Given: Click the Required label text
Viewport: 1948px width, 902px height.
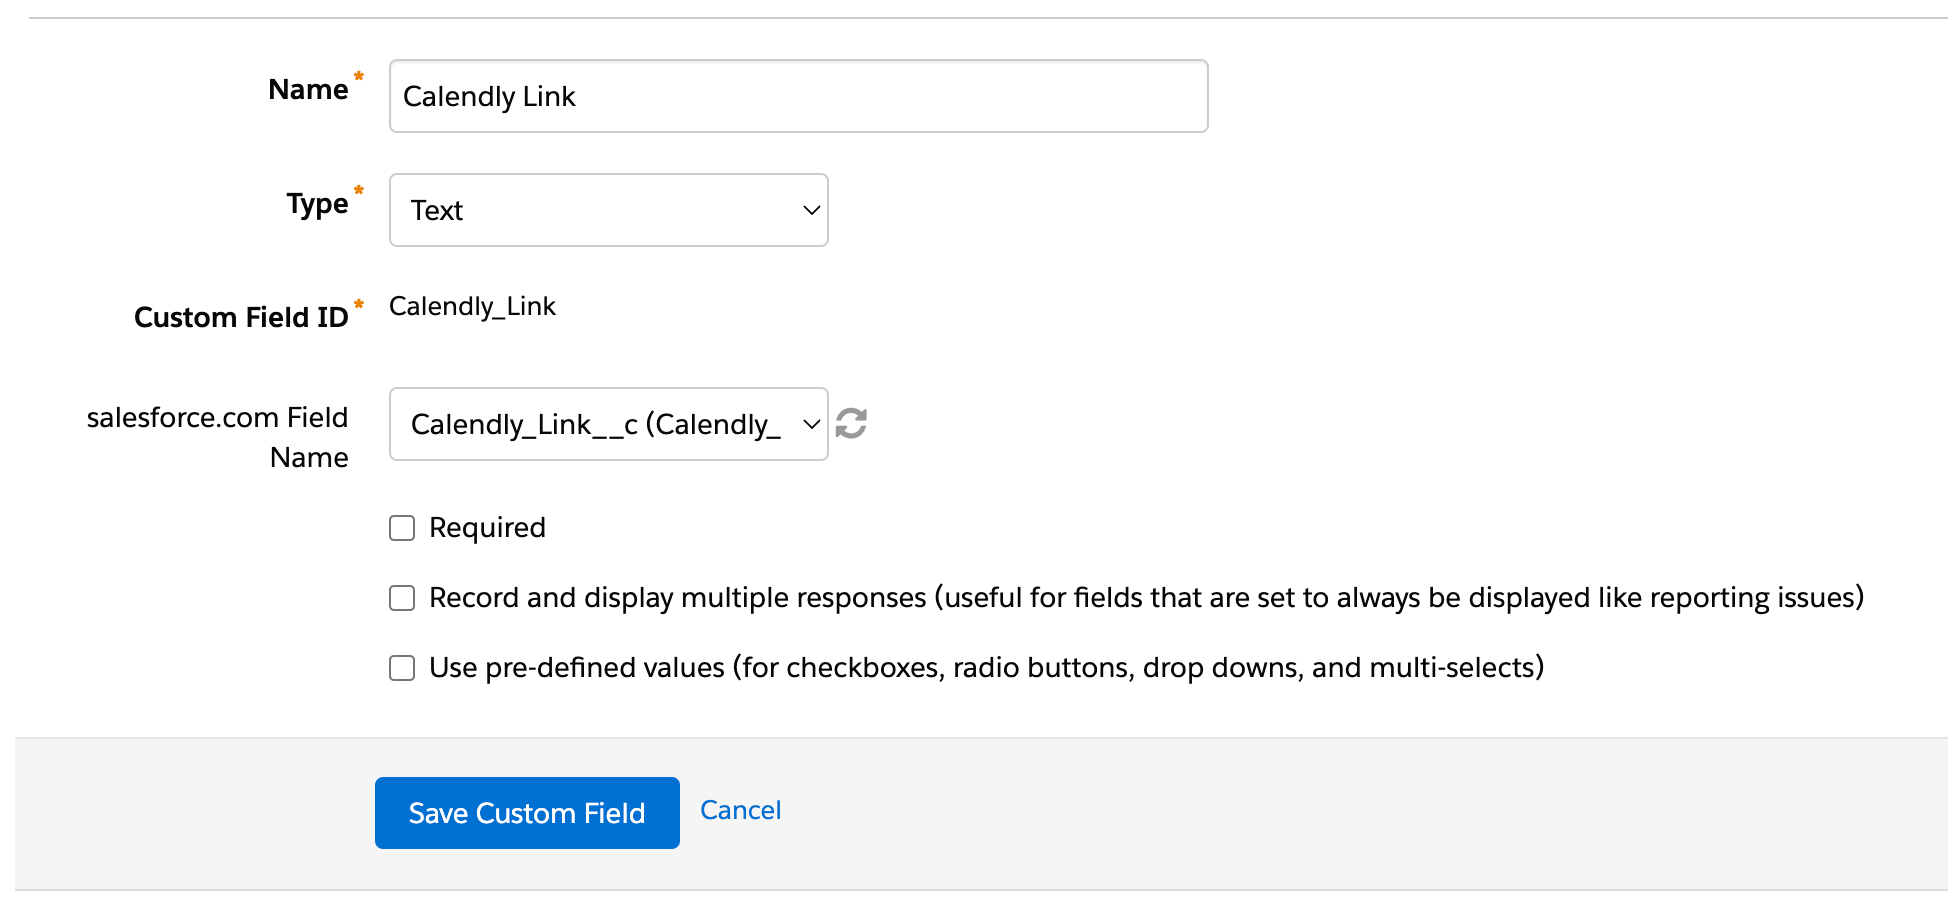Looking at the screenshot, I should pyautogui.click(x=487, y=528).
